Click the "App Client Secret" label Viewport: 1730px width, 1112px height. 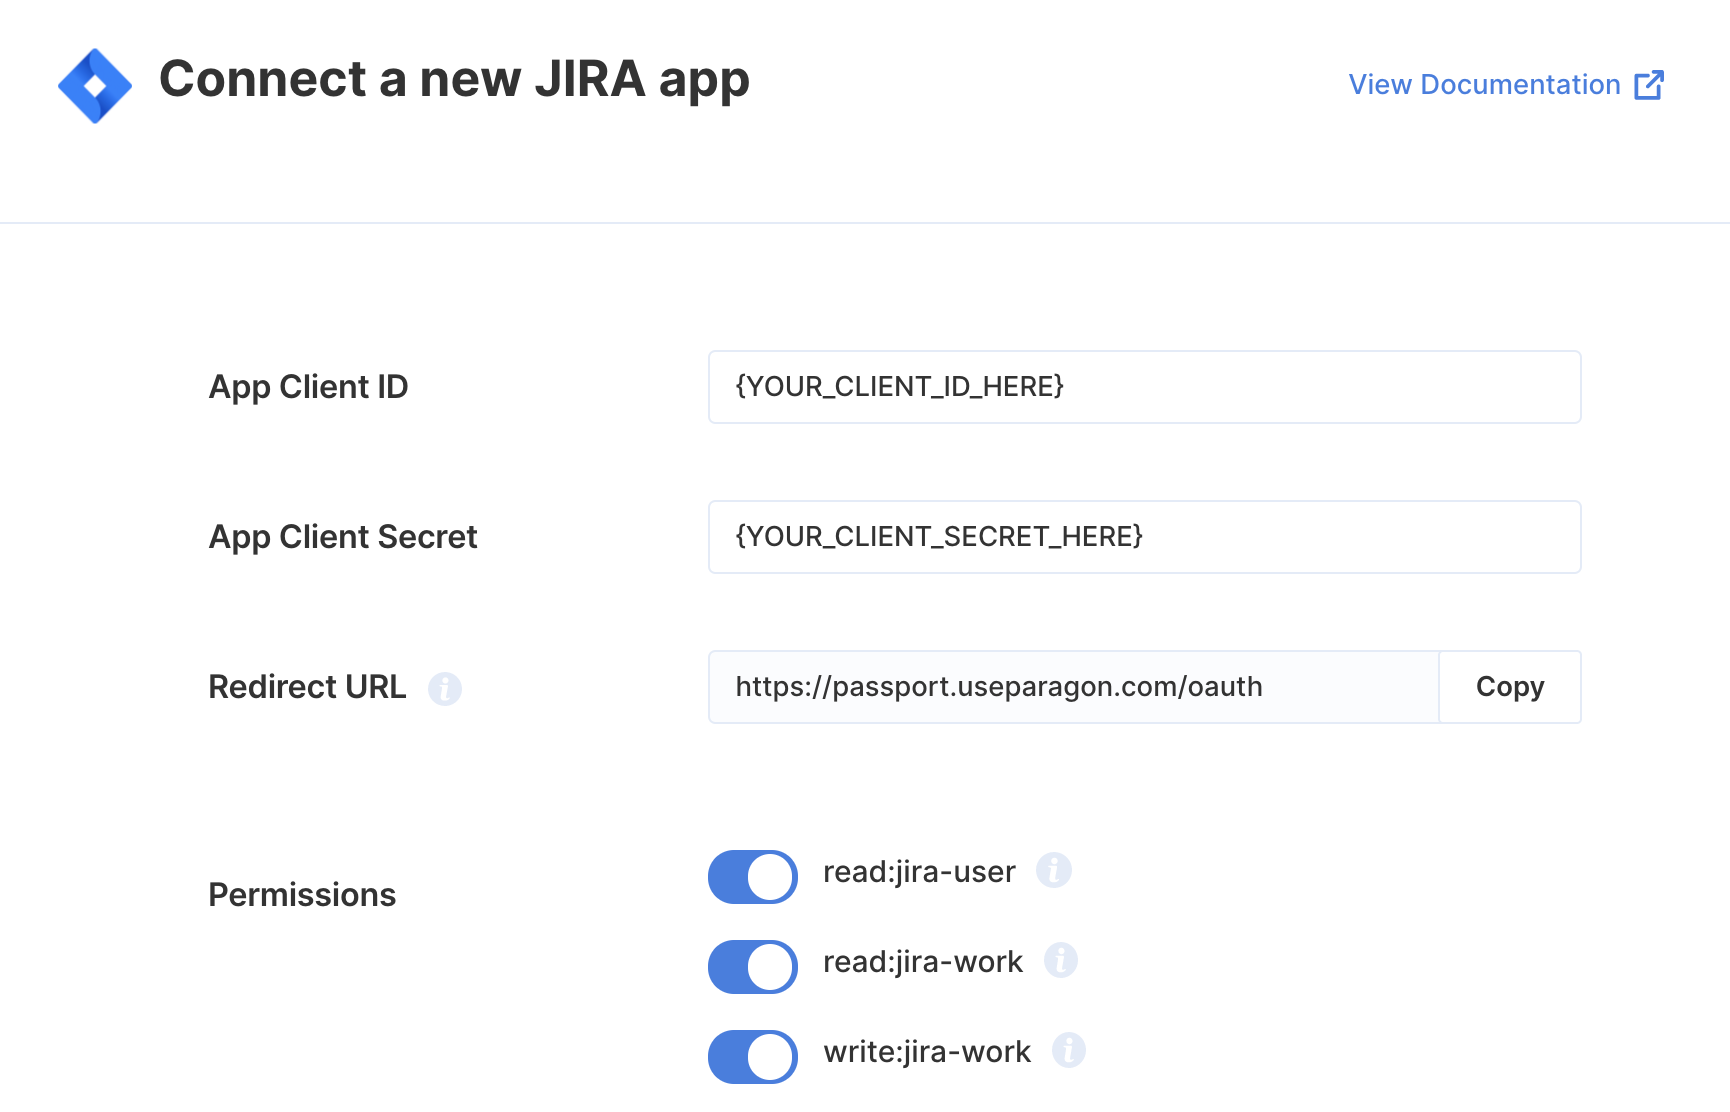click(343, 537)
